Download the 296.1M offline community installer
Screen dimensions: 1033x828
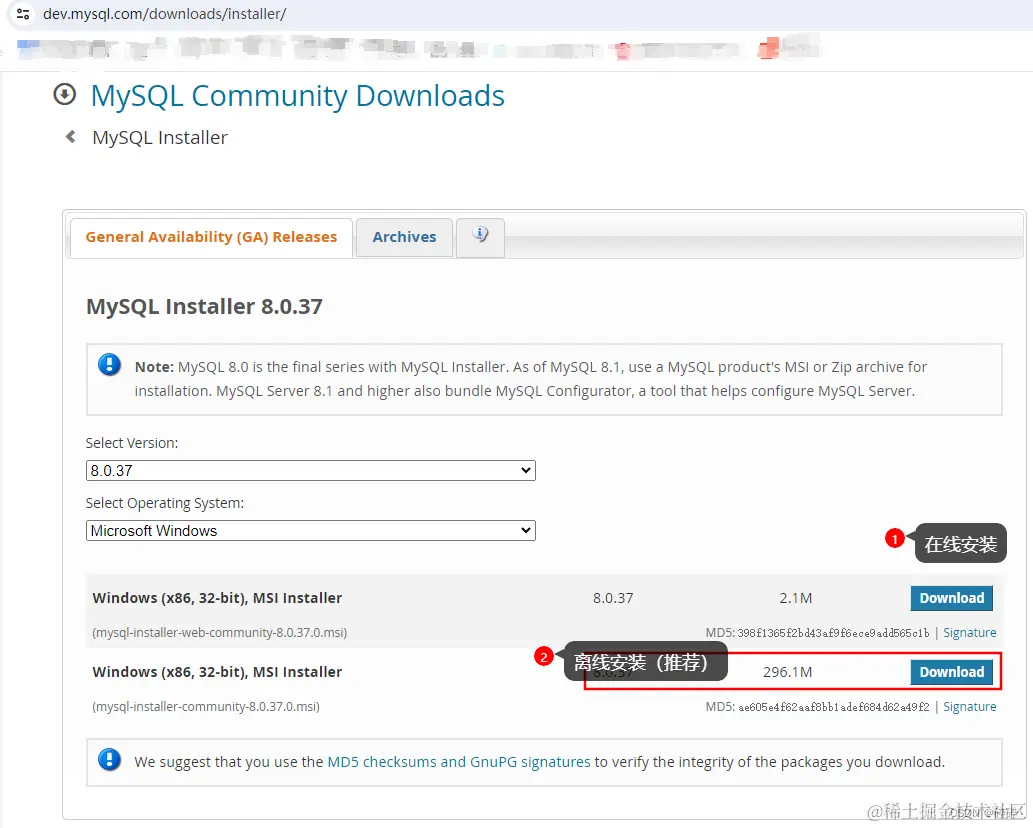click(951, 672)
